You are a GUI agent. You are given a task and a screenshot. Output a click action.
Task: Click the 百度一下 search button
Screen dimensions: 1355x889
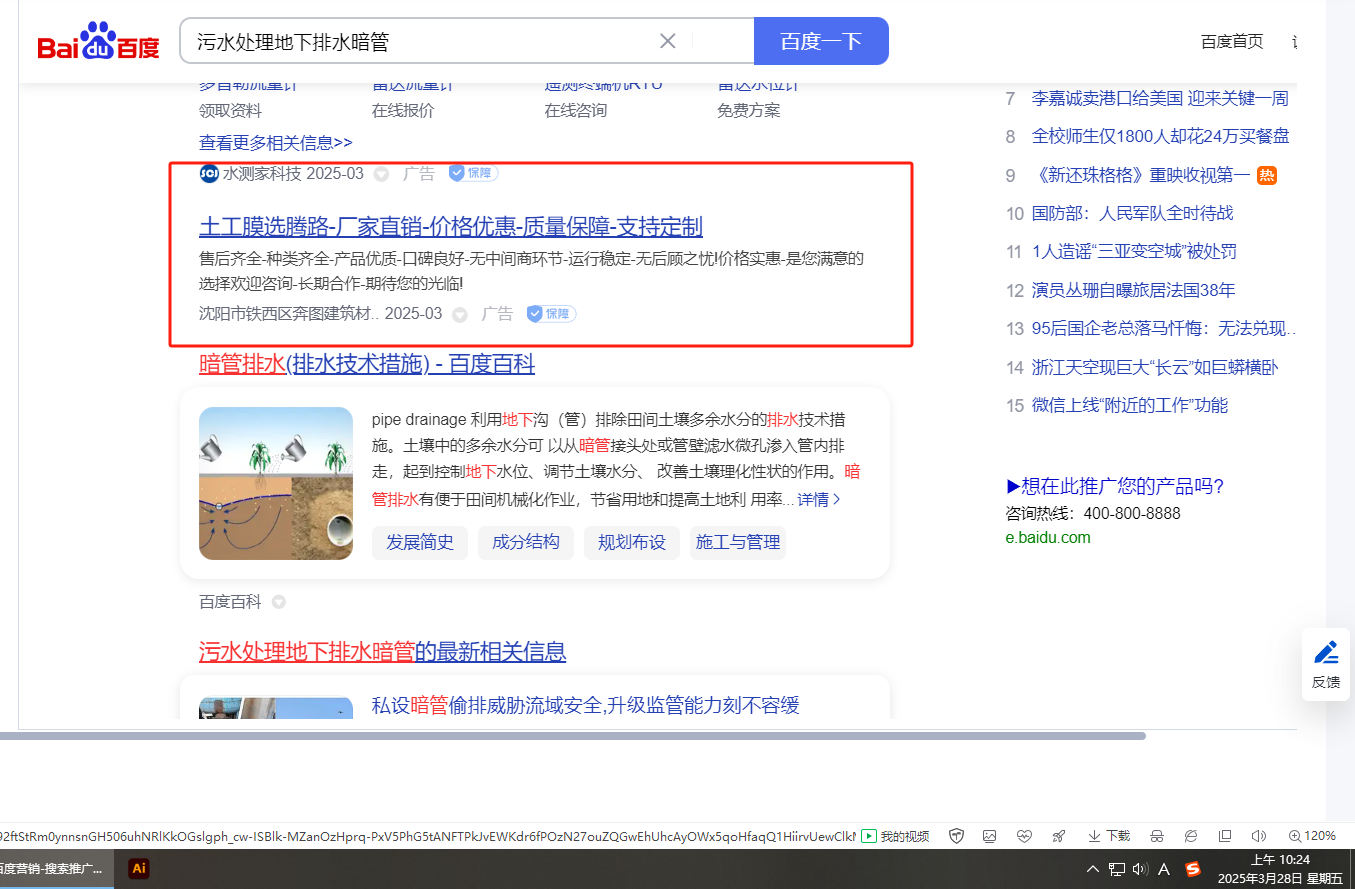[x=821, y=41]
